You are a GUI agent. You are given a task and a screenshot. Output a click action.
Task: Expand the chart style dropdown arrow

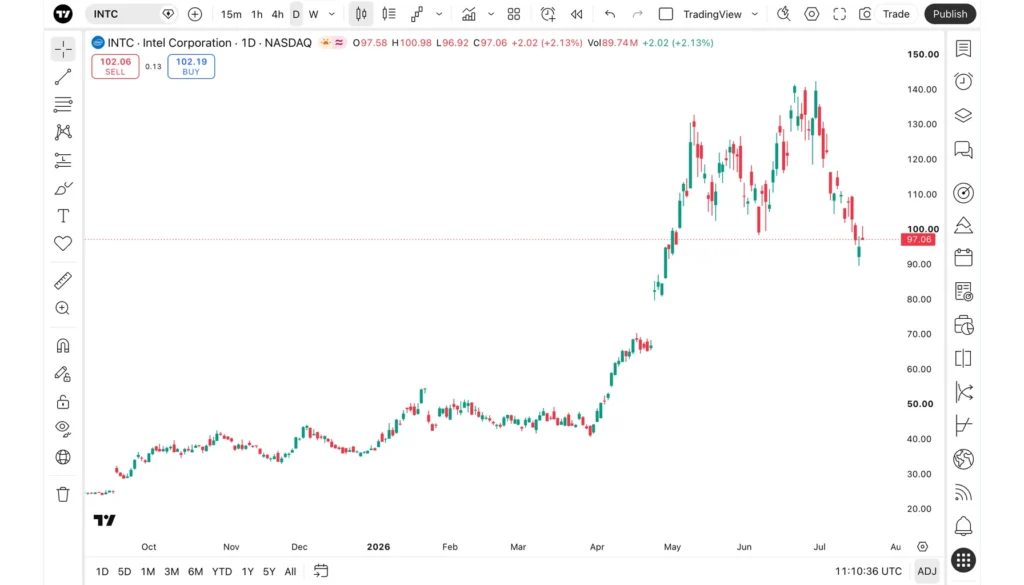(x=439, y=14)
